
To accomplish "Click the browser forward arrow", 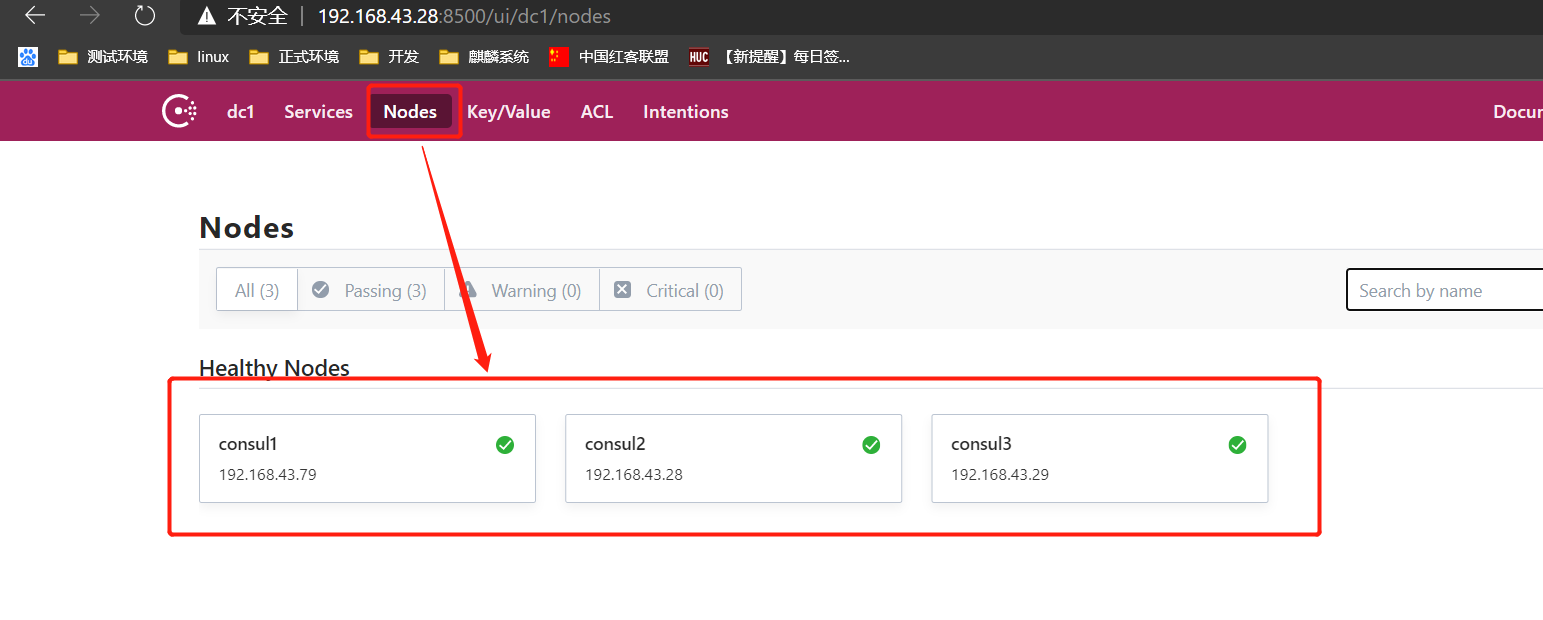I will [x=90, y=16].
